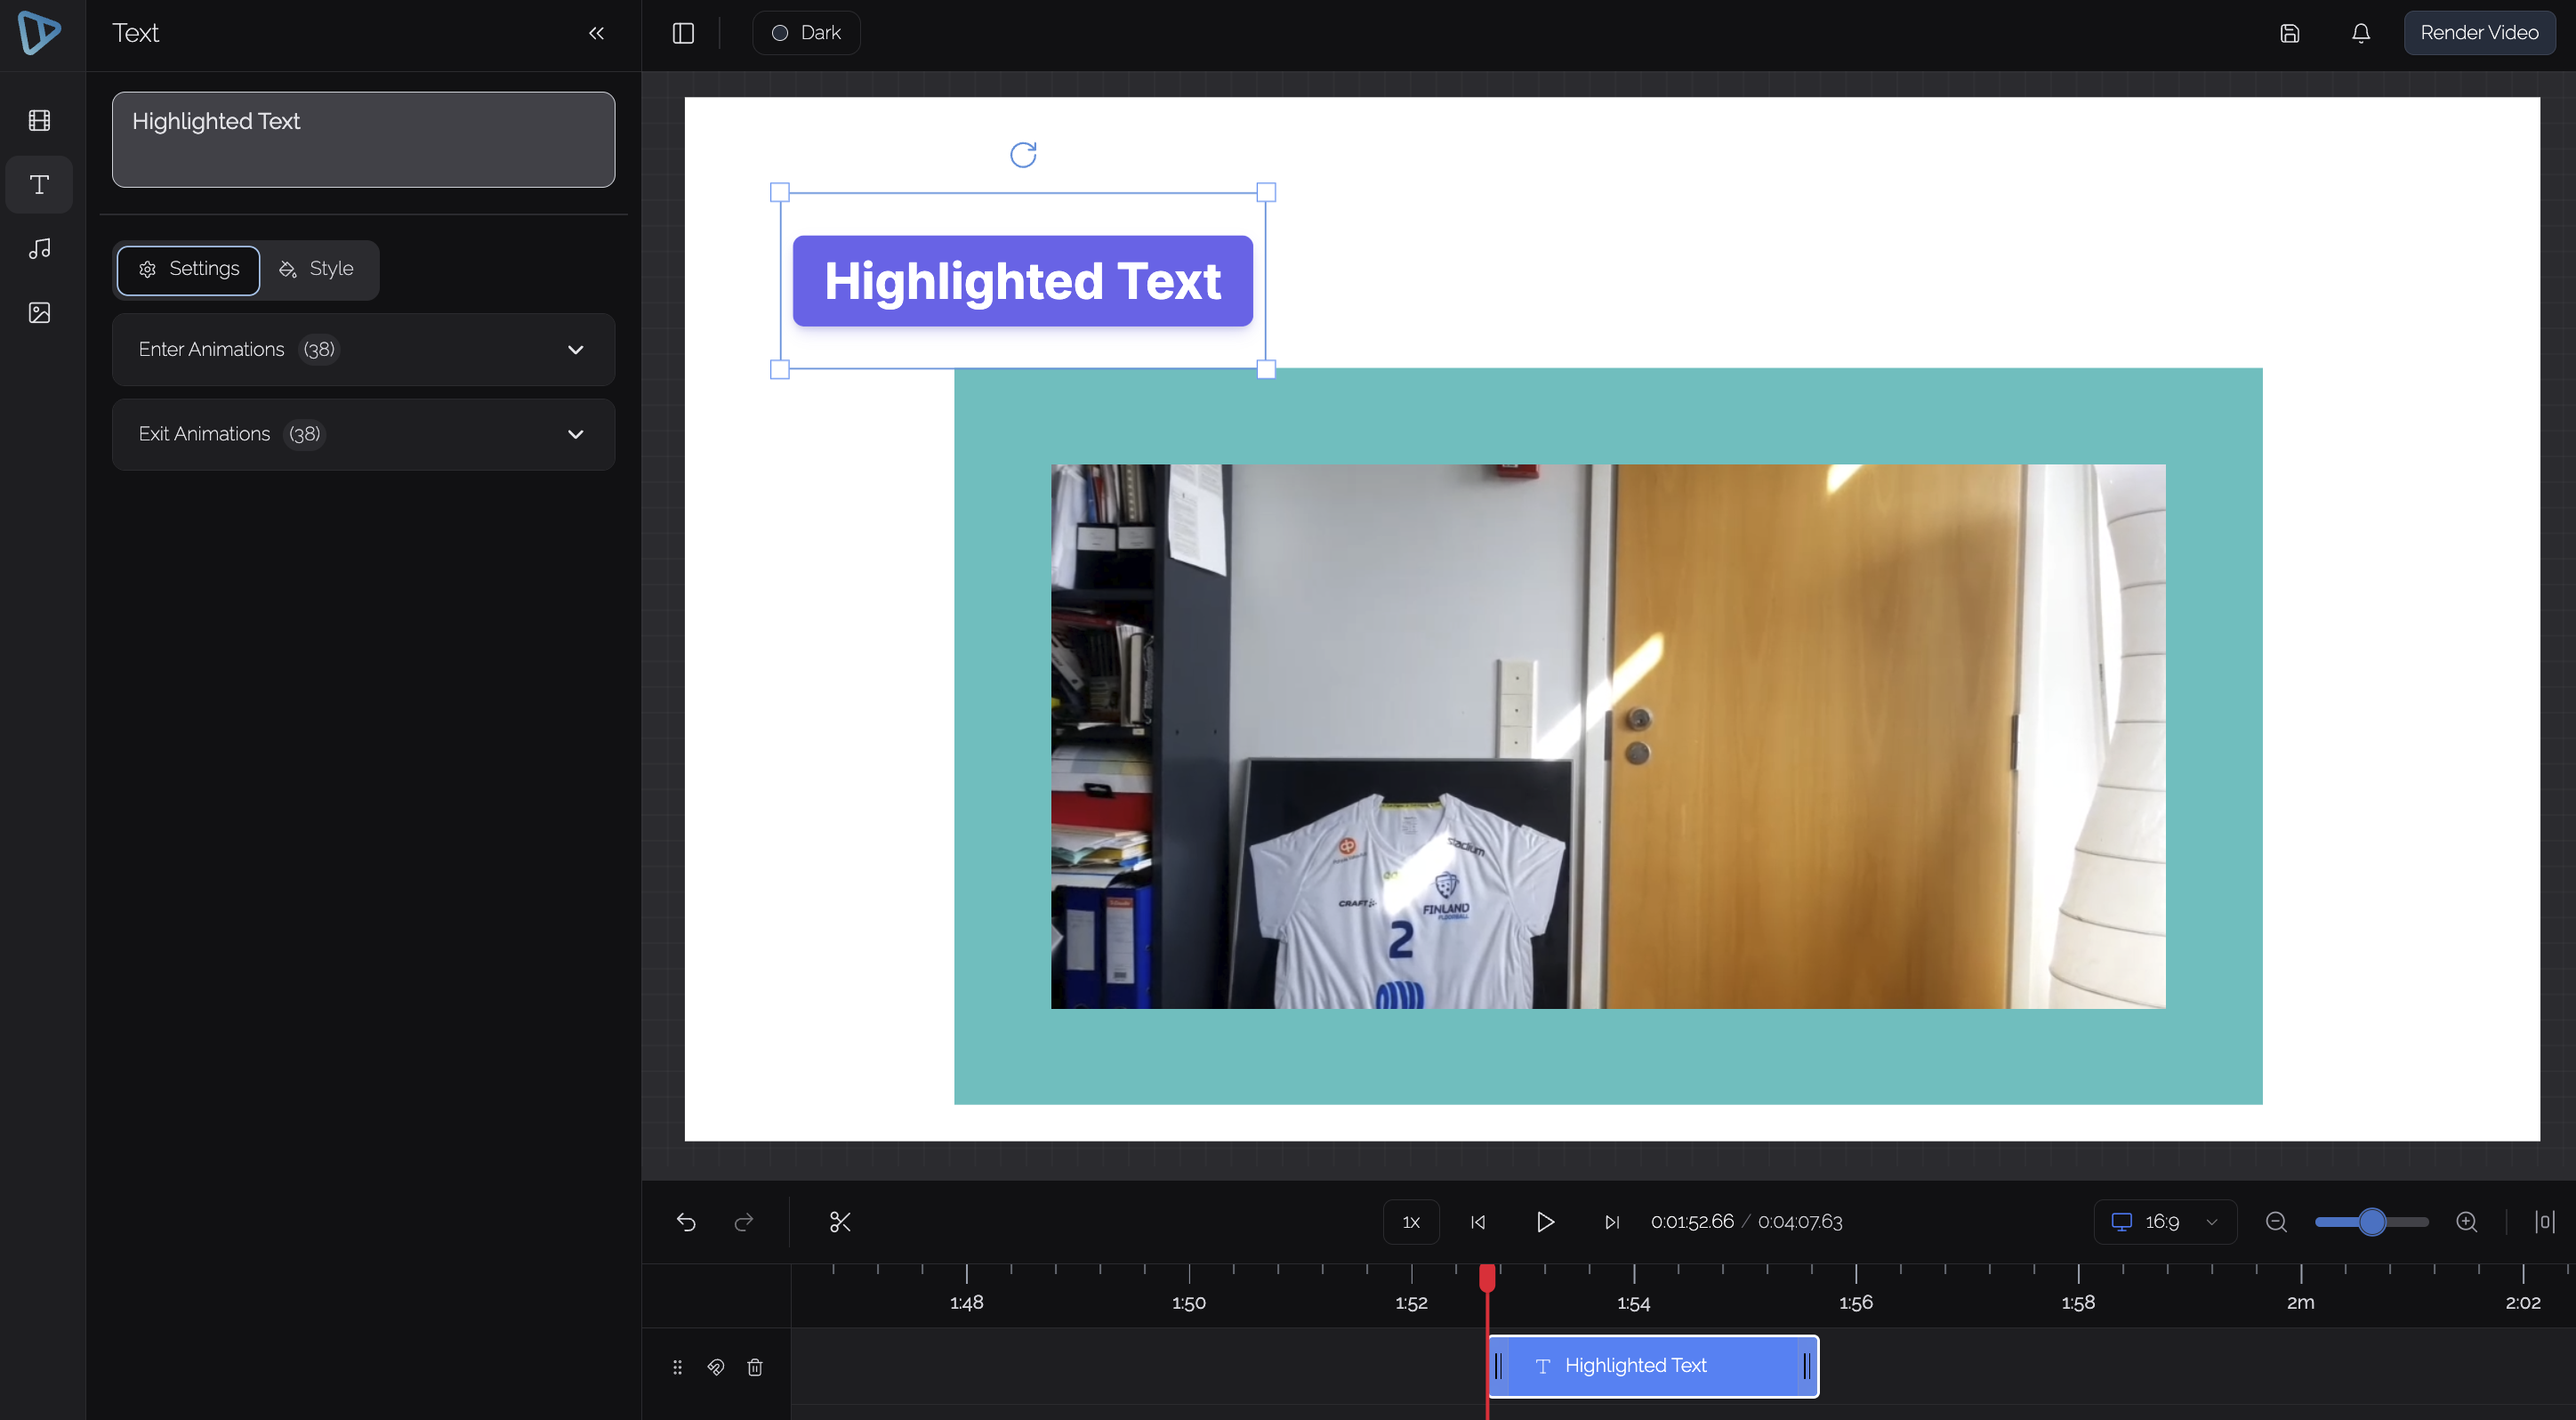Select the Settings tab
The height and width of the screenshot is (1420, 2576).
189,269
